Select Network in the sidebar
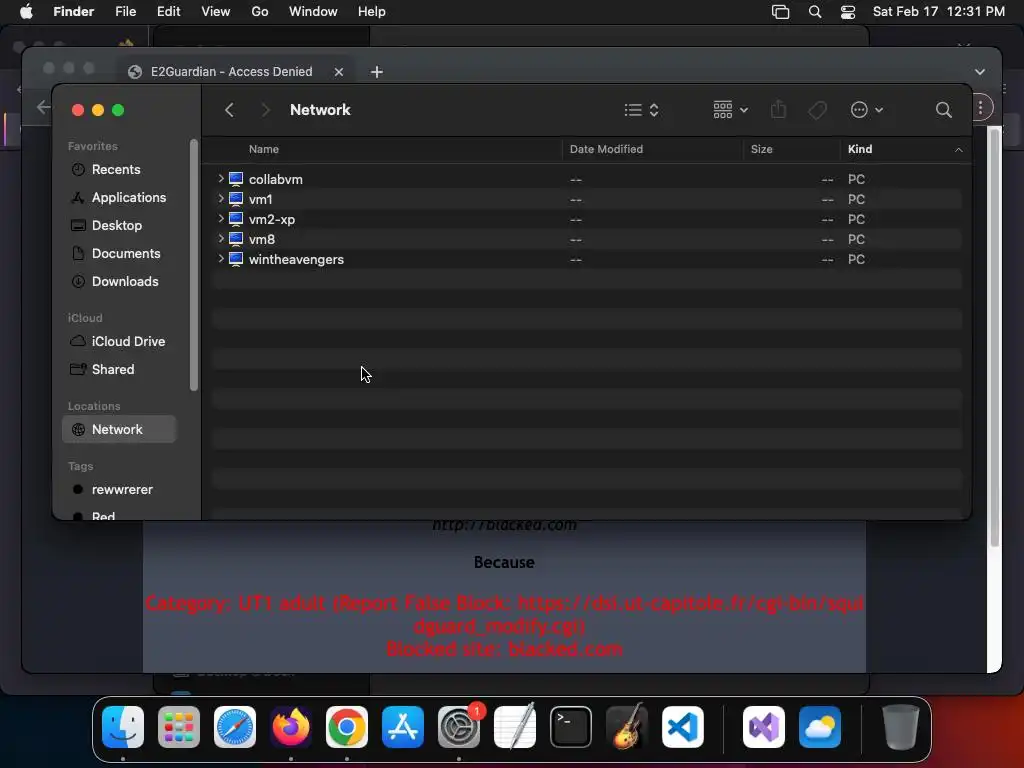Screen dimensions: 1024x768 (119, 430)
